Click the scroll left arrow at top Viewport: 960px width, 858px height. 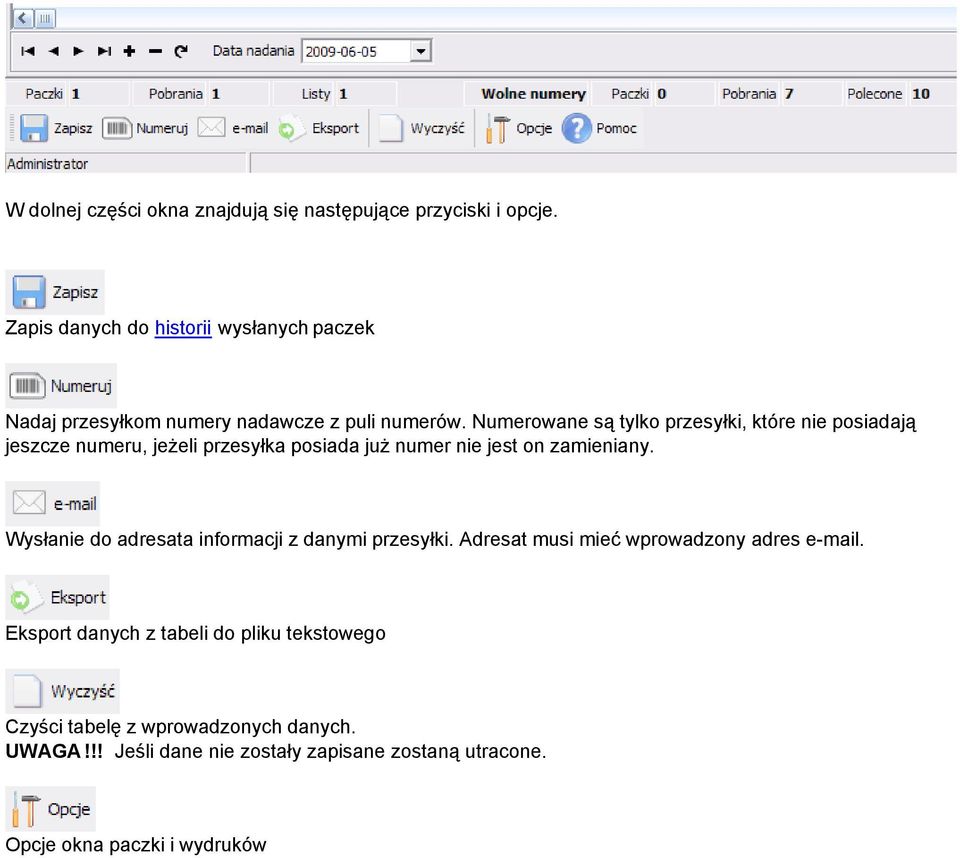coord(22,18)
